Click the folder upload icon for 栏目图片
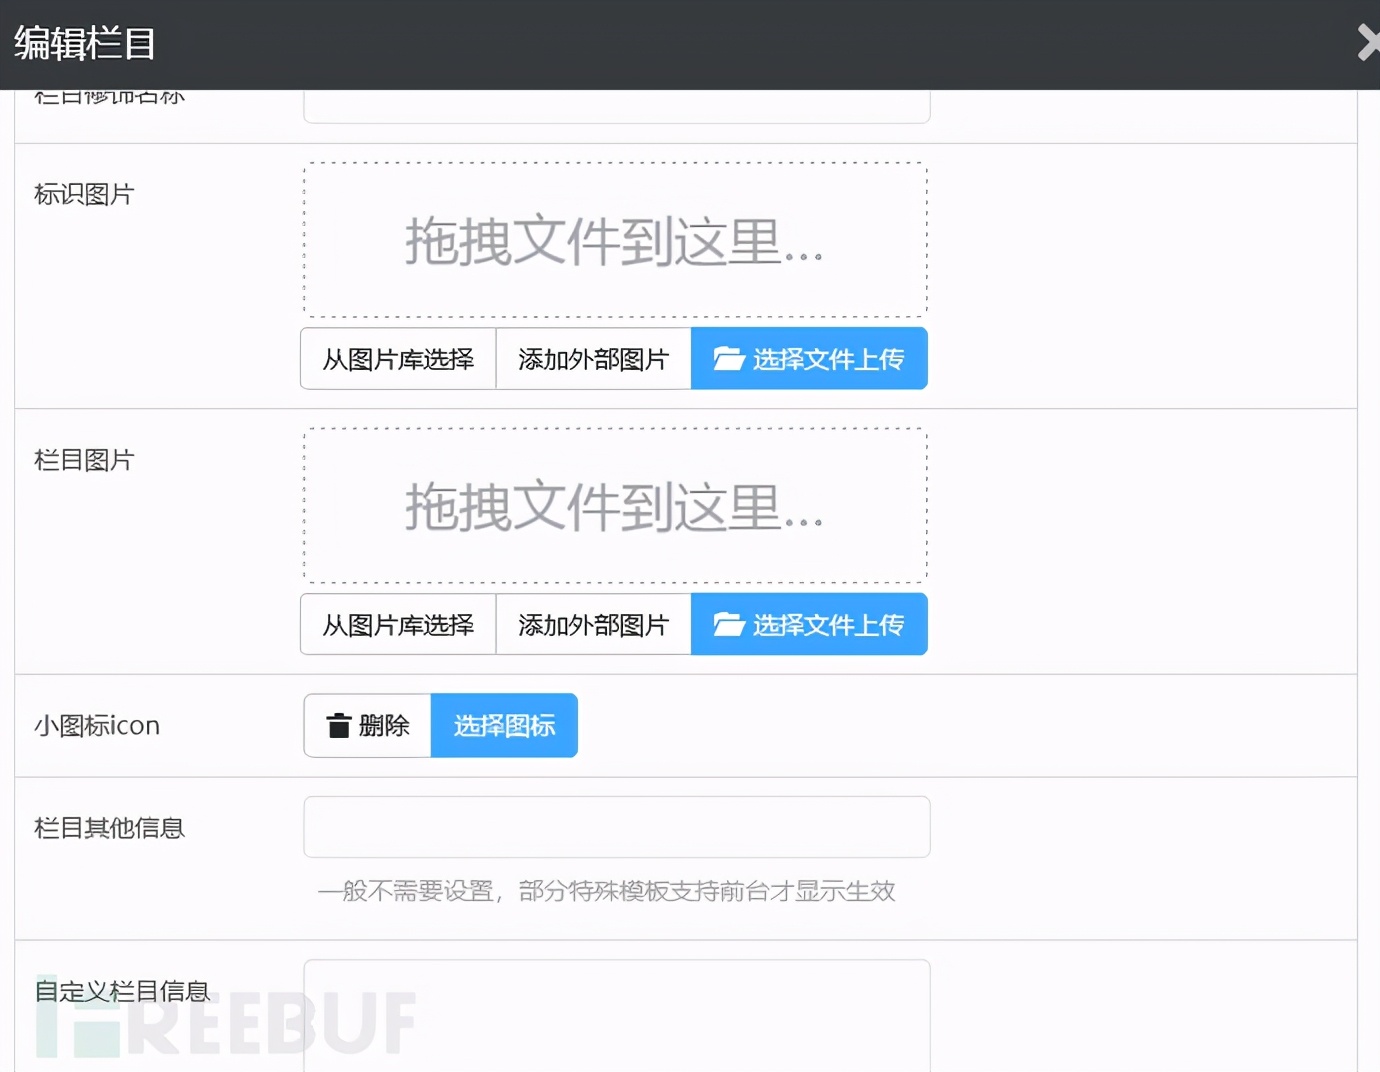 point(728,623)
